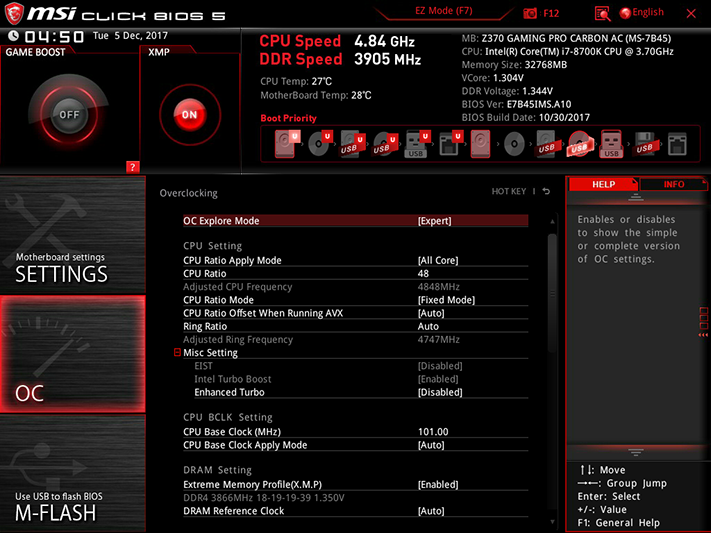
Task: Switch to EZ Mode (F7)
Action: 443,10
